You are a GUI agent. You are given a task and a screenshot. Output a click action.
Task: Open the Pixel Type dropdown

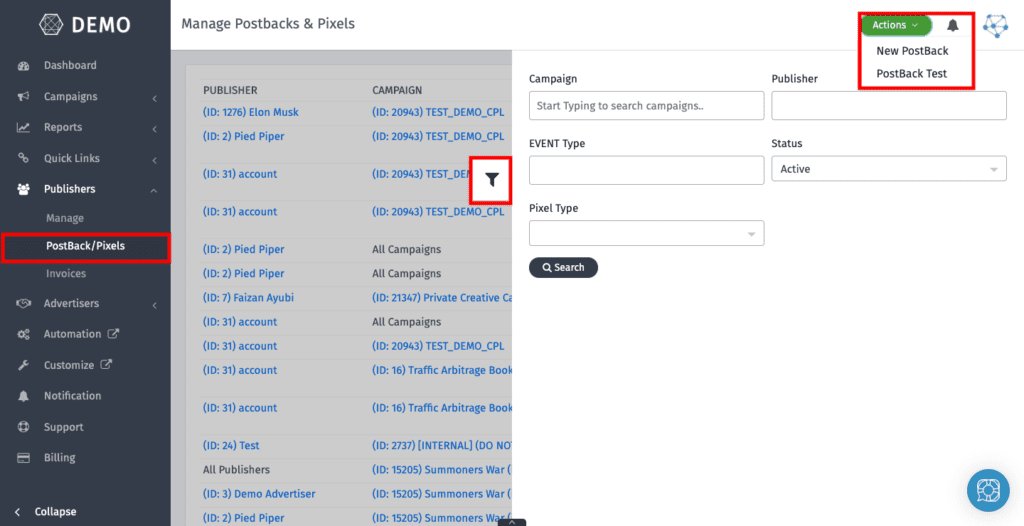point(646,233)
